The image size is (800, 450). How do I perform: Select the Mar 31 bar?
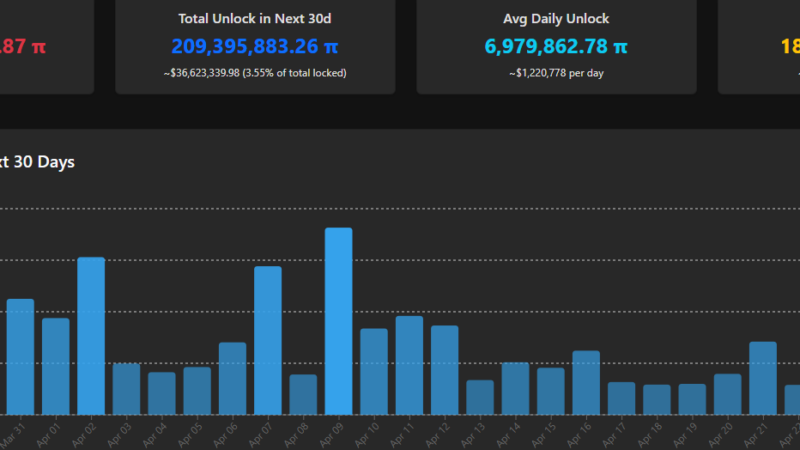click(20, 356)
